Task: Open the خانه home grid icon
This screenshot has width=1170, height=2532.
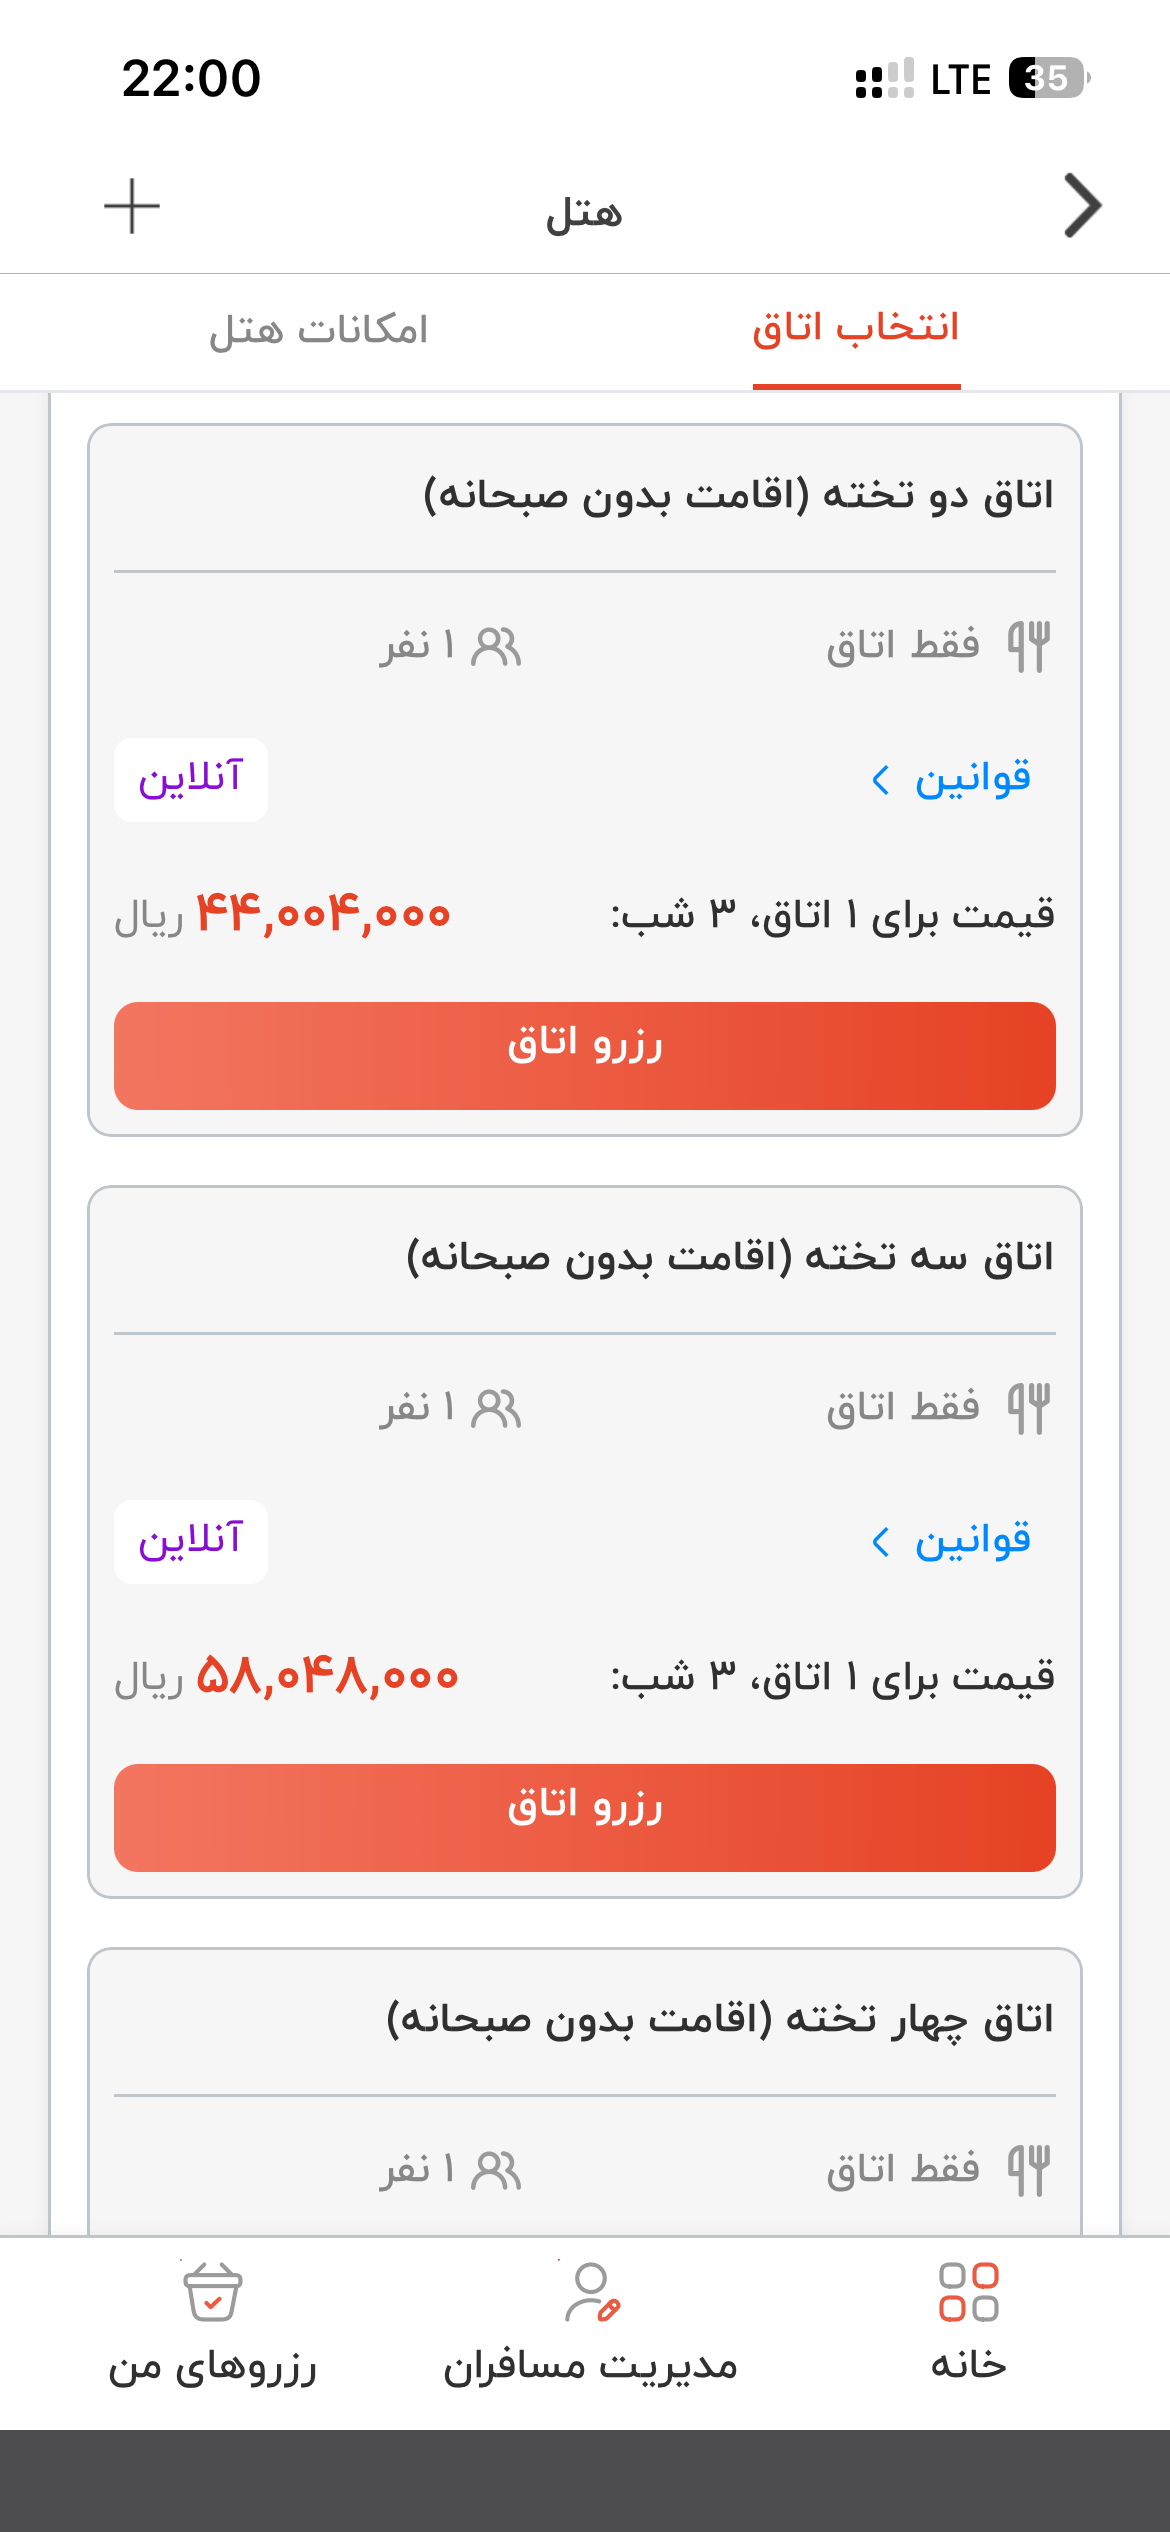Action: [968, 2292]
